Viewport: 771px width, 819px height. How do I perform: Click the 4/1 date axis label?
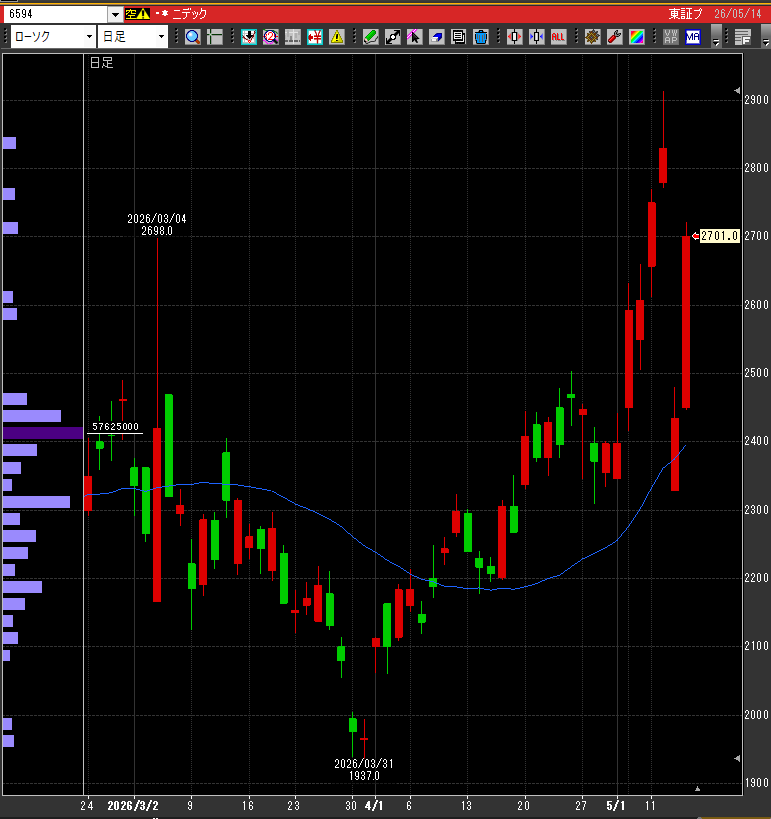(374, 806)
